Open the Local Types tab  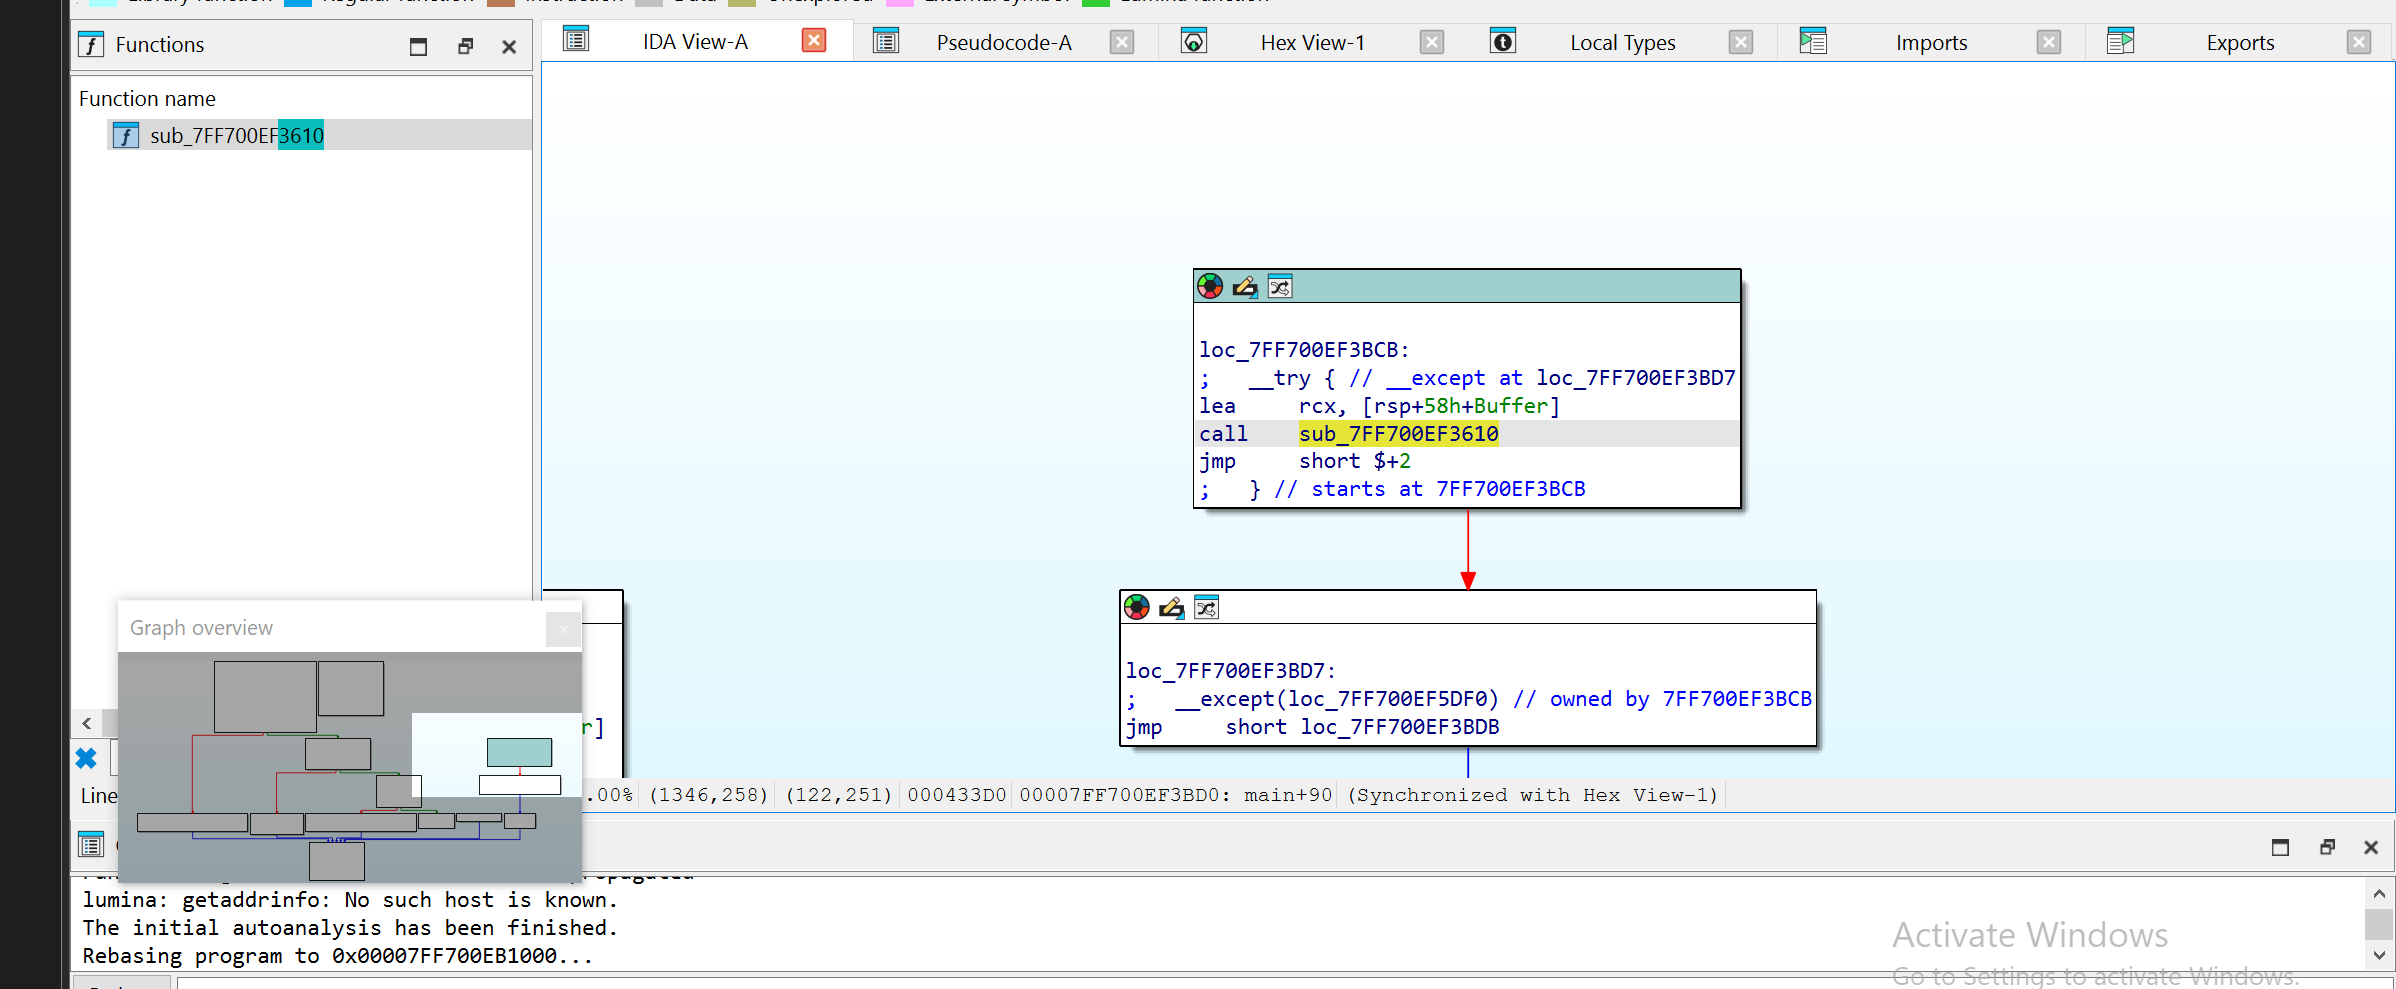click(x=1622, y=43)
